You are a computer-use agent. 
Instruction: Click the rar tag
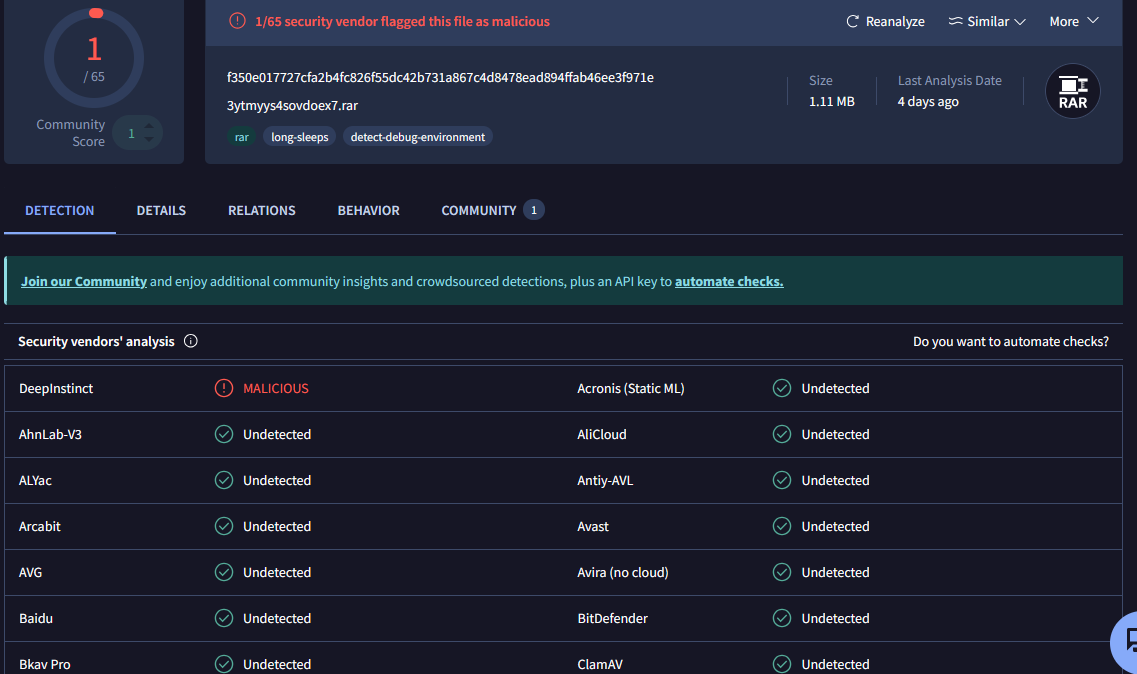pyautogui.click(x=241, y=137)
